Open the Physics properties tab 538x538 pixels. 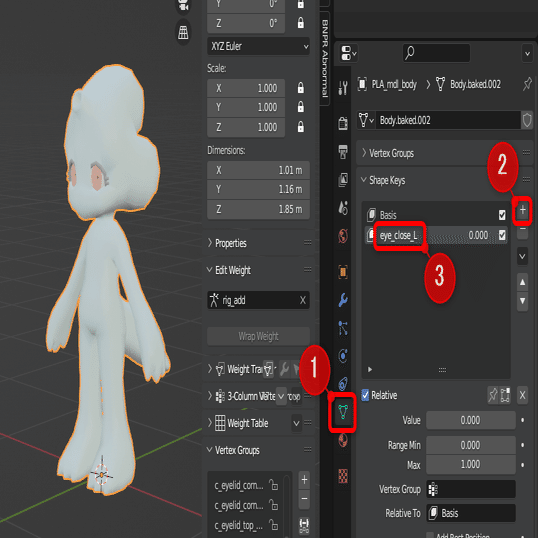343,356
